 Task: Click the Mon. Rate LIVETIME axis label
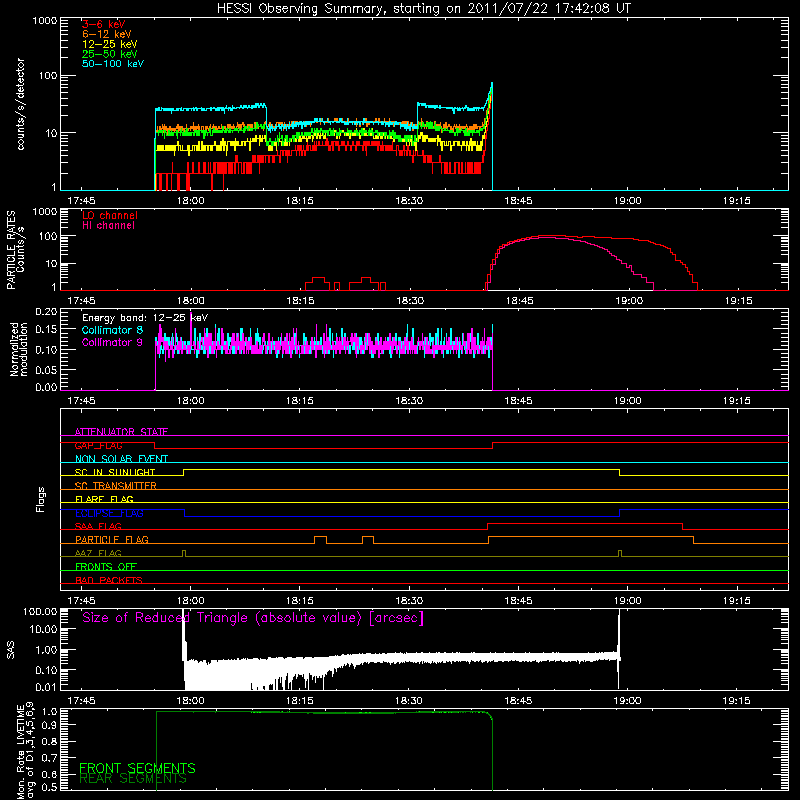[25, 751]
